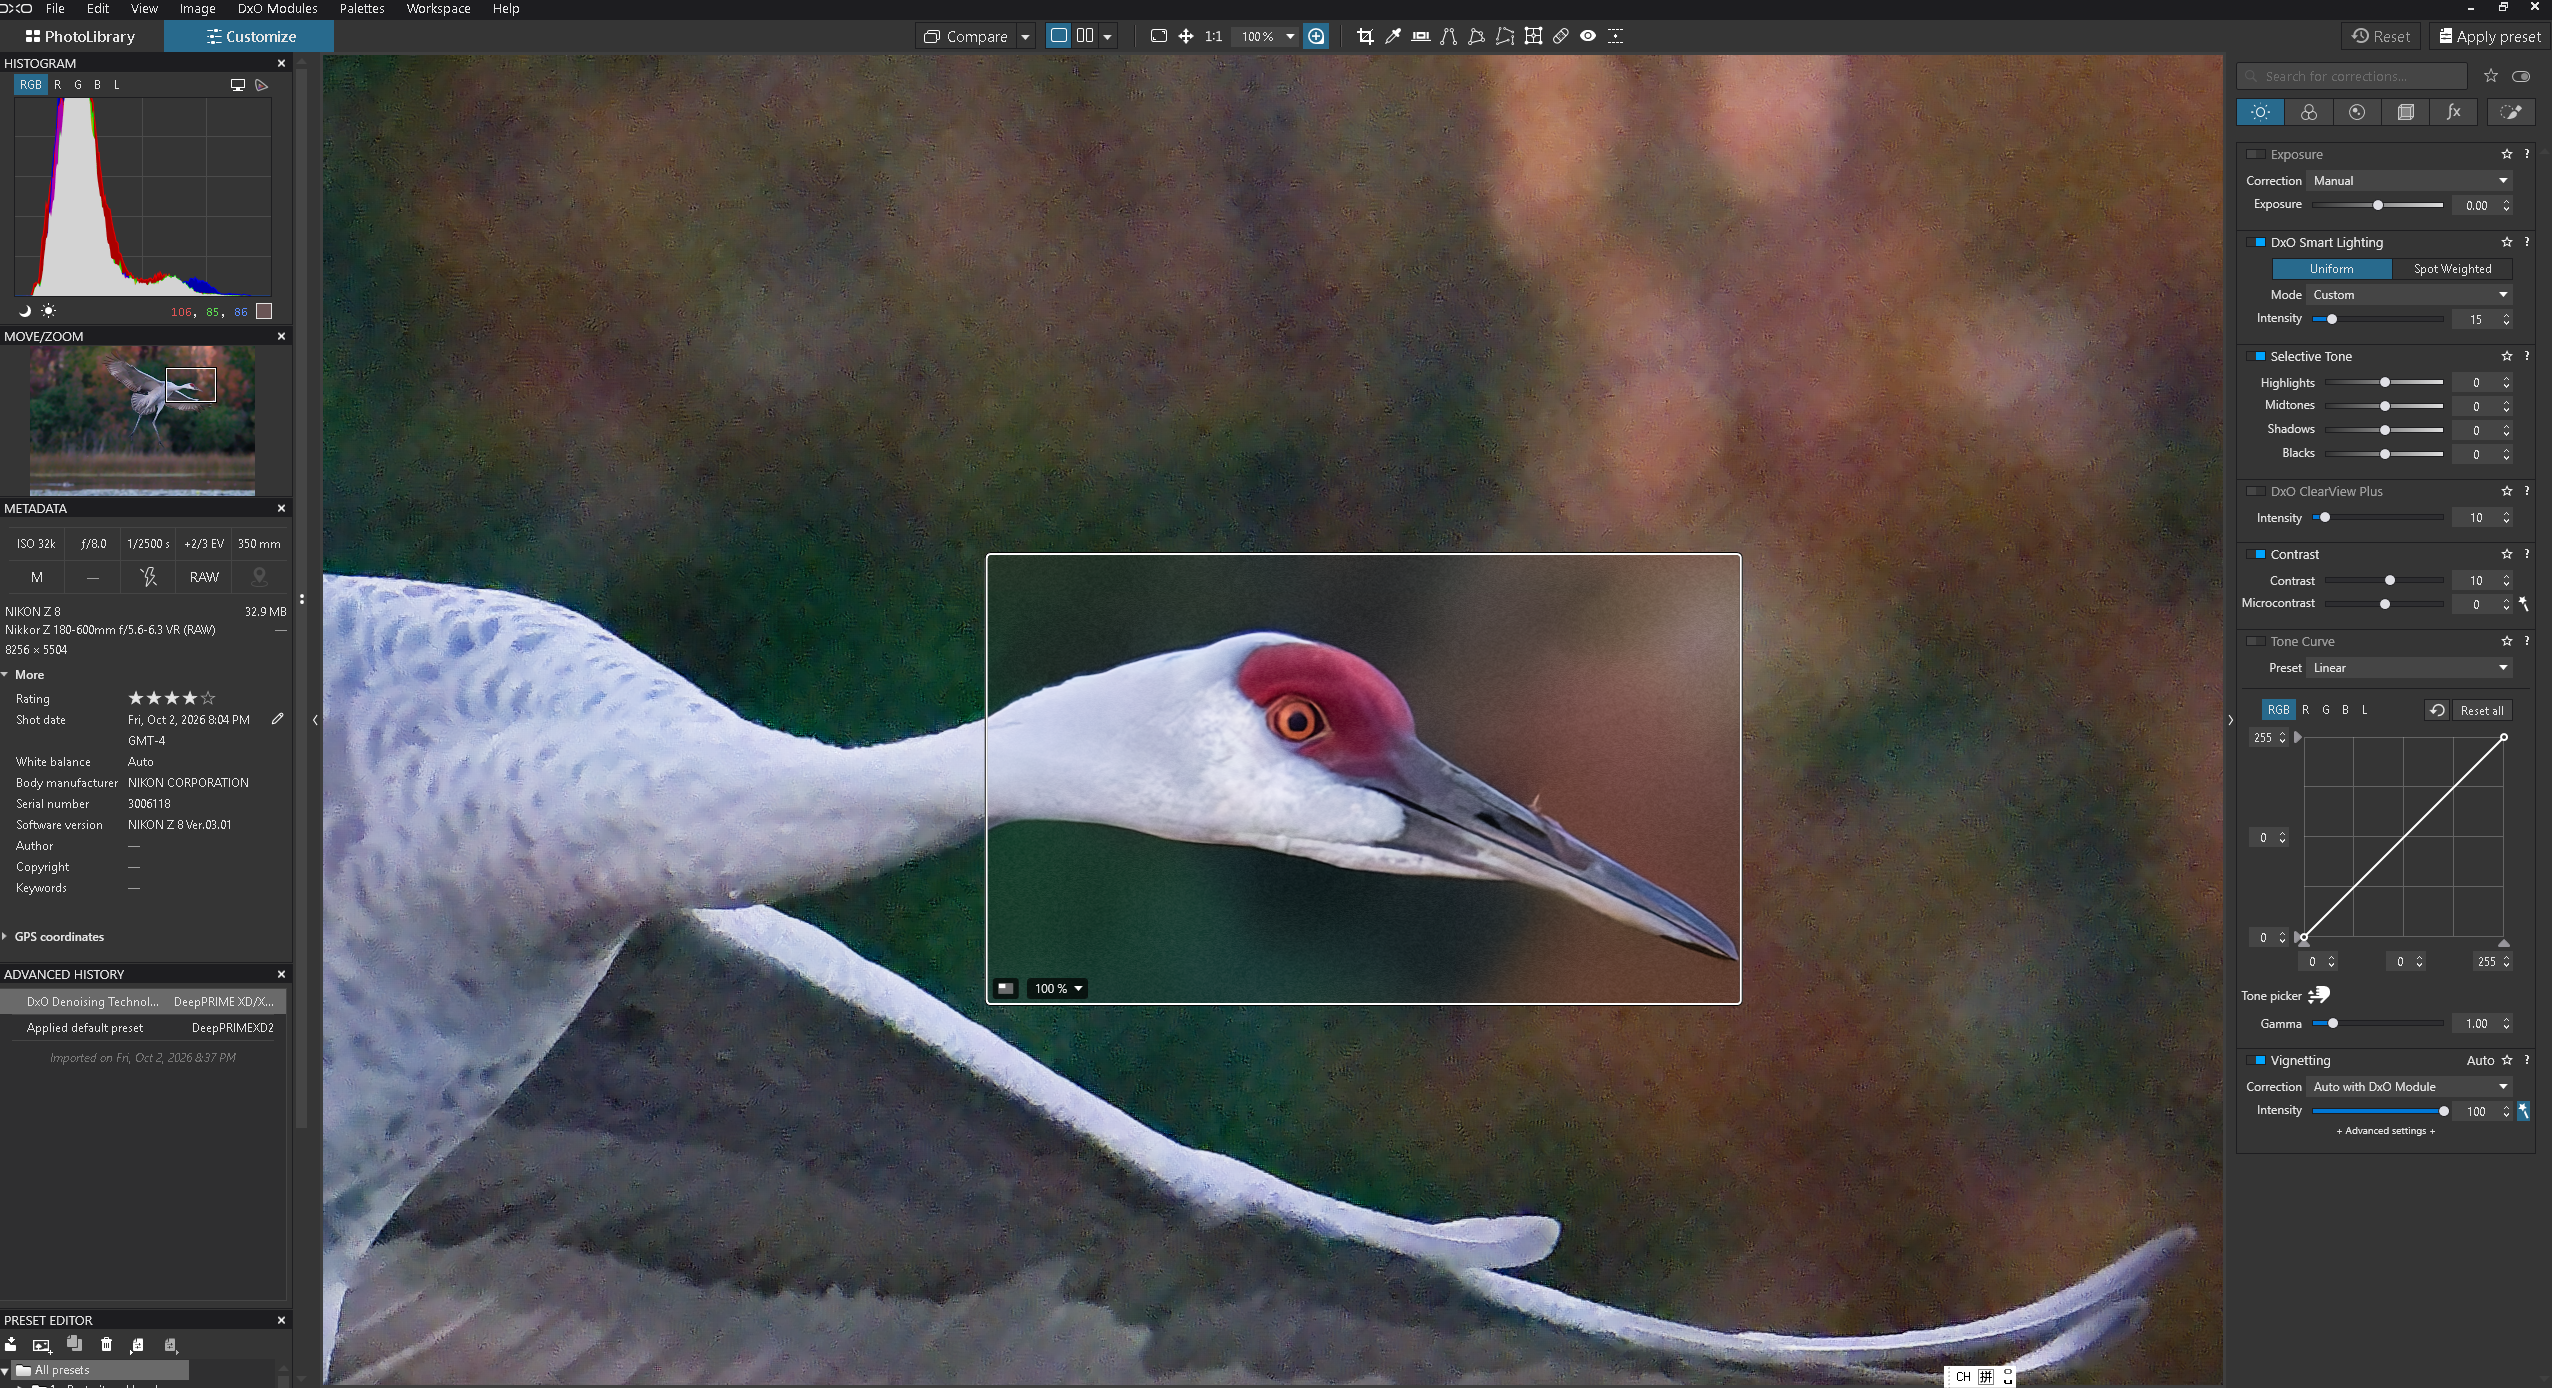The height and width of the screenshot is (1388, 2552).
Task: Open Vignetting Correction dropdown
Action: coord(2409,1087)
